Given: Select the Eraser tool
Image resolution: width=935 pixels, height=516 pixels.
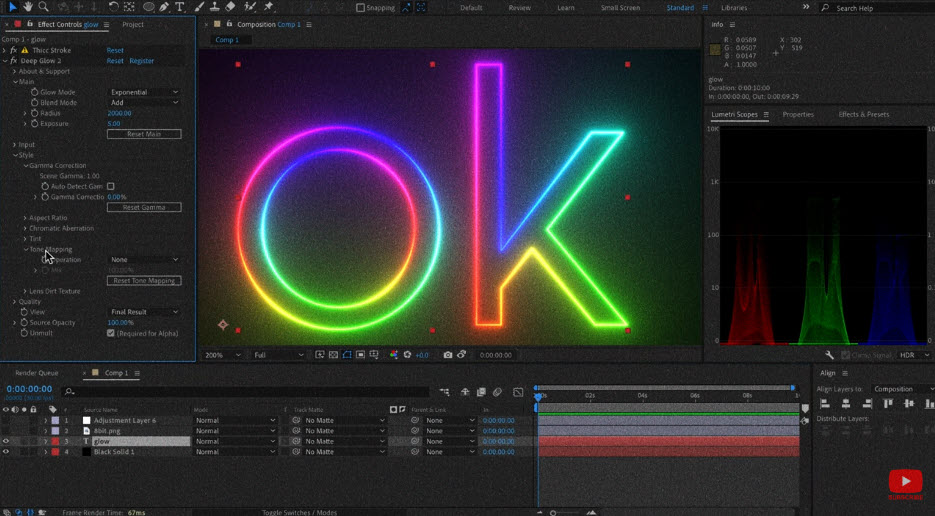Looking at the screenshot, I should click(230, 7).
